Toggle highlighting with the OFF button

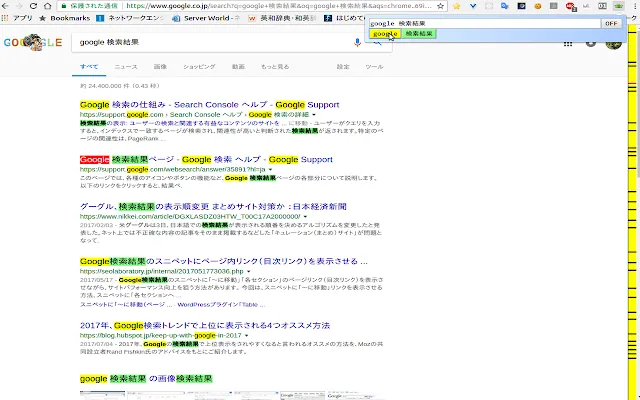point(611,24)
